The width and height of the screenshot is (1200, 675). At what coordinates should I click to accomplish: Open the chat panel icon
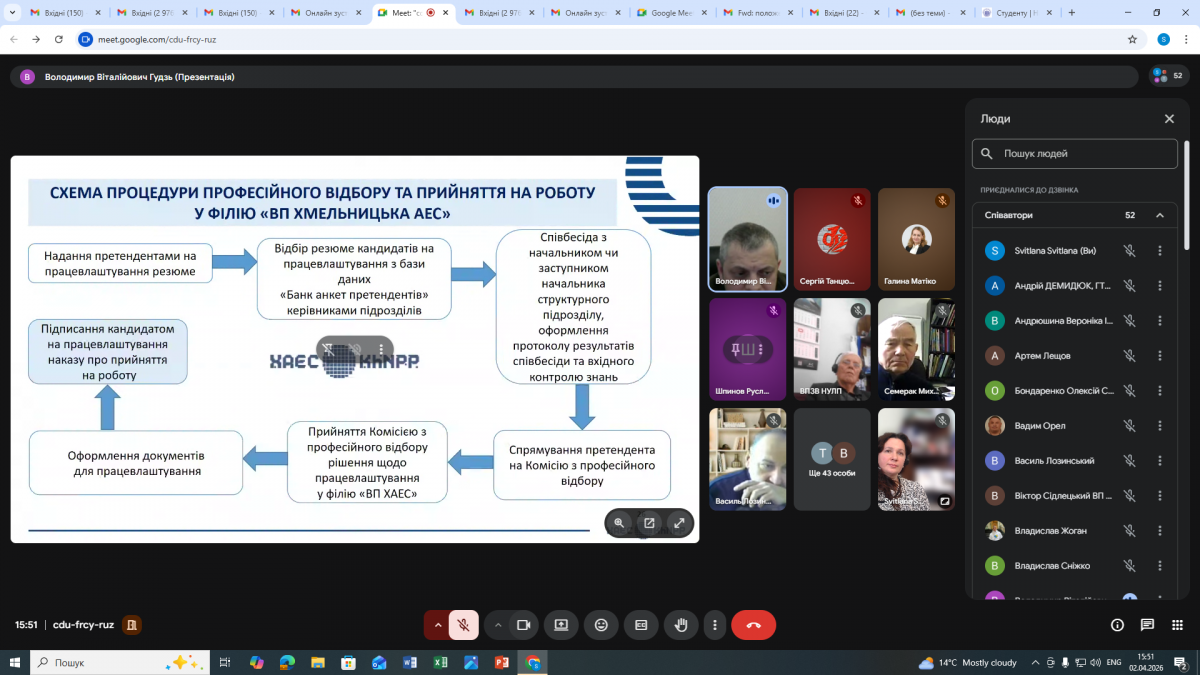pos(1147,625)
